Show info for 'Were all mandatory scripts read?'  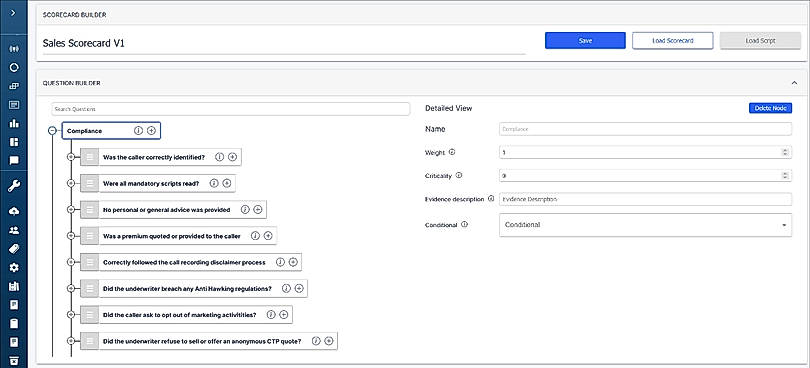point(213,183)
